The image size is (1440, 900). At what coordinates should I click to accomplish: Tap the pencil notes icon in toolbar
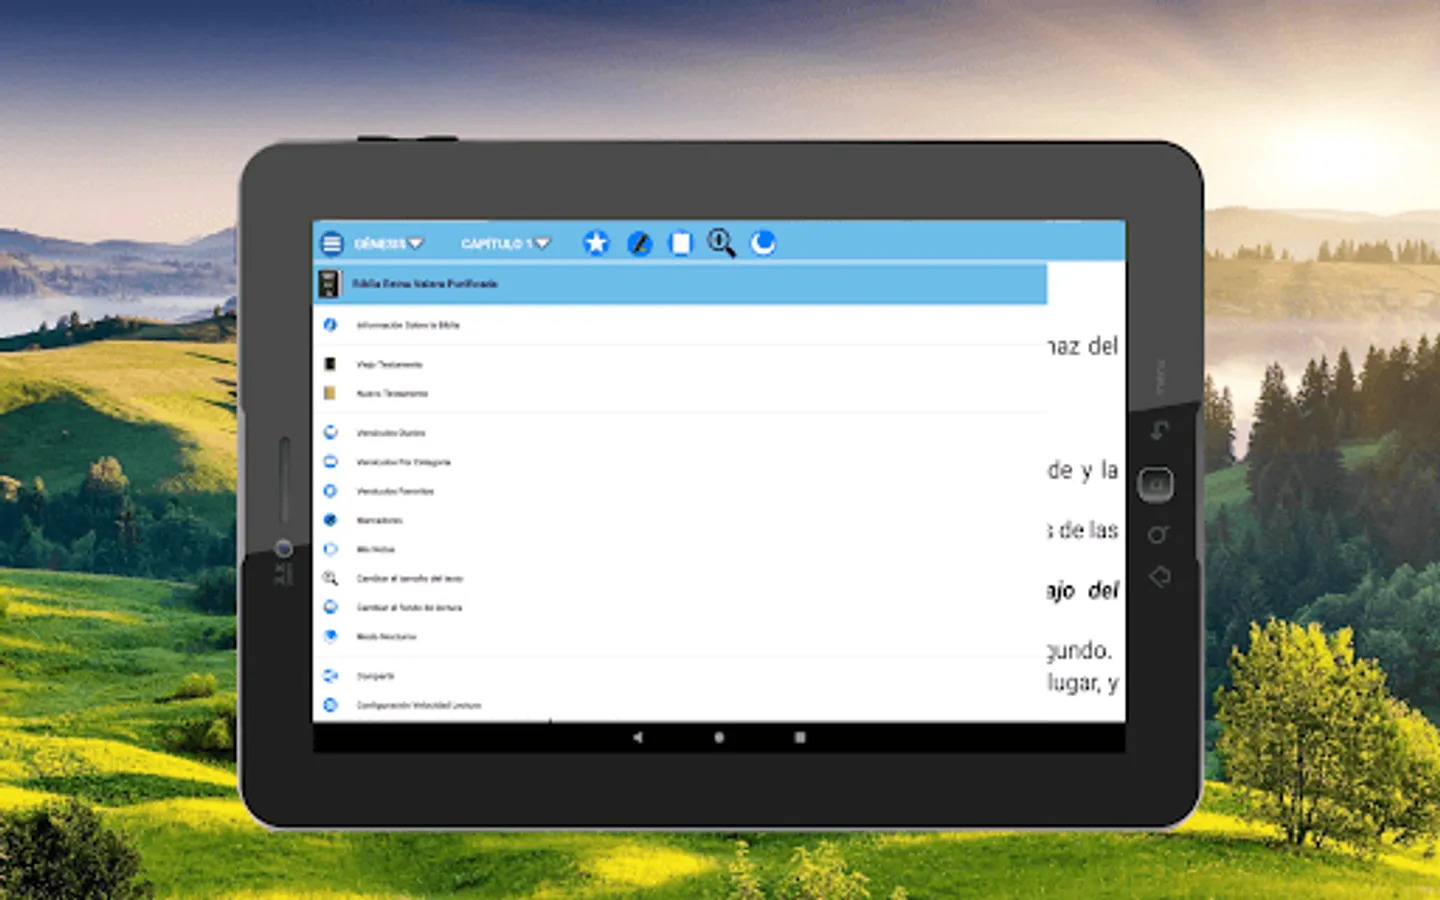tap(639, 243)
